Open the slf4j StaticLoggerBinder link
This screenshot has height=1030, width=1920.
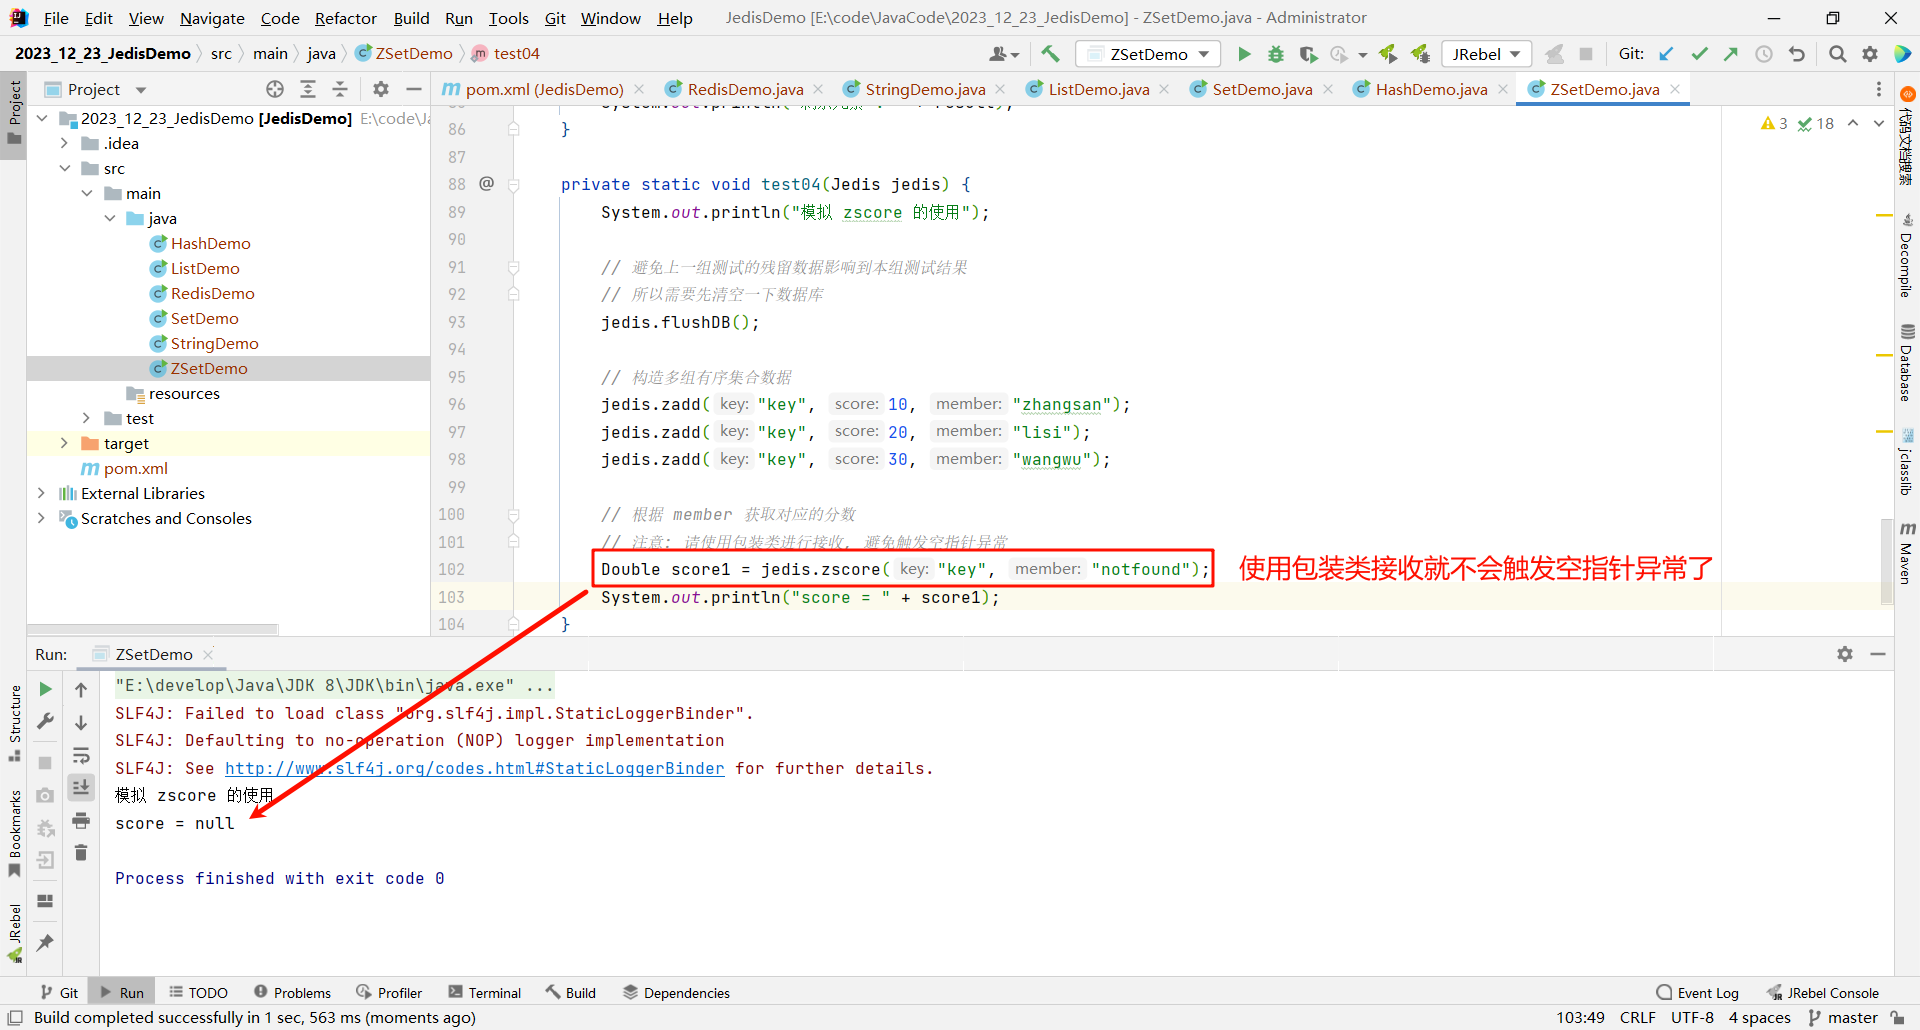coord(474,768)
